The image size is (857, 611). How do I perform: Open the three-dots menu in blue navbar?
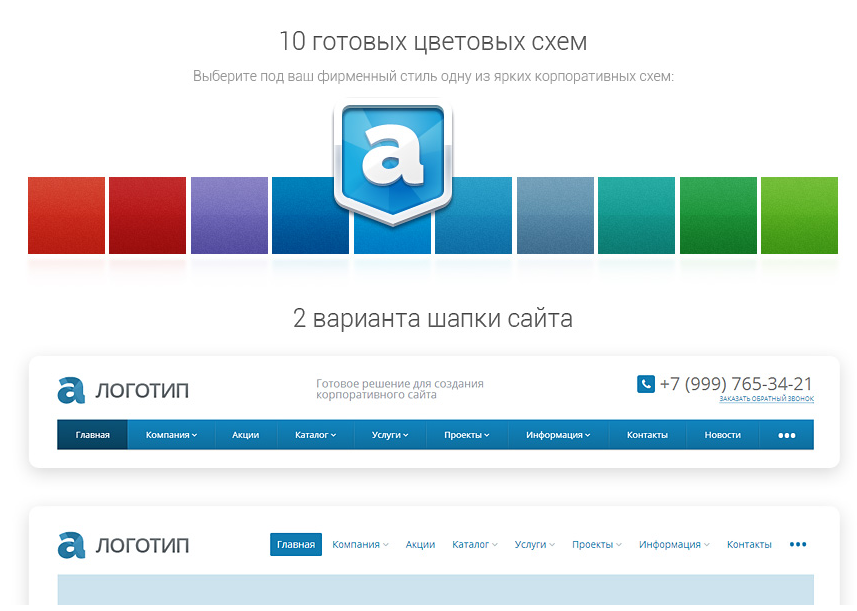(x=786, y=435)
